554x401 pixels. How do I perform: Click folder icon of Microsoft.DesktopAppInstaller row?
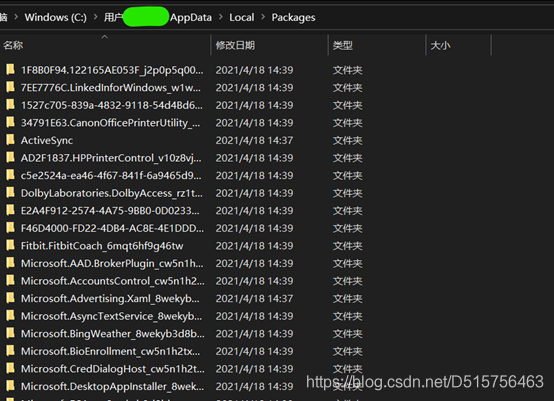pos(10,386)
